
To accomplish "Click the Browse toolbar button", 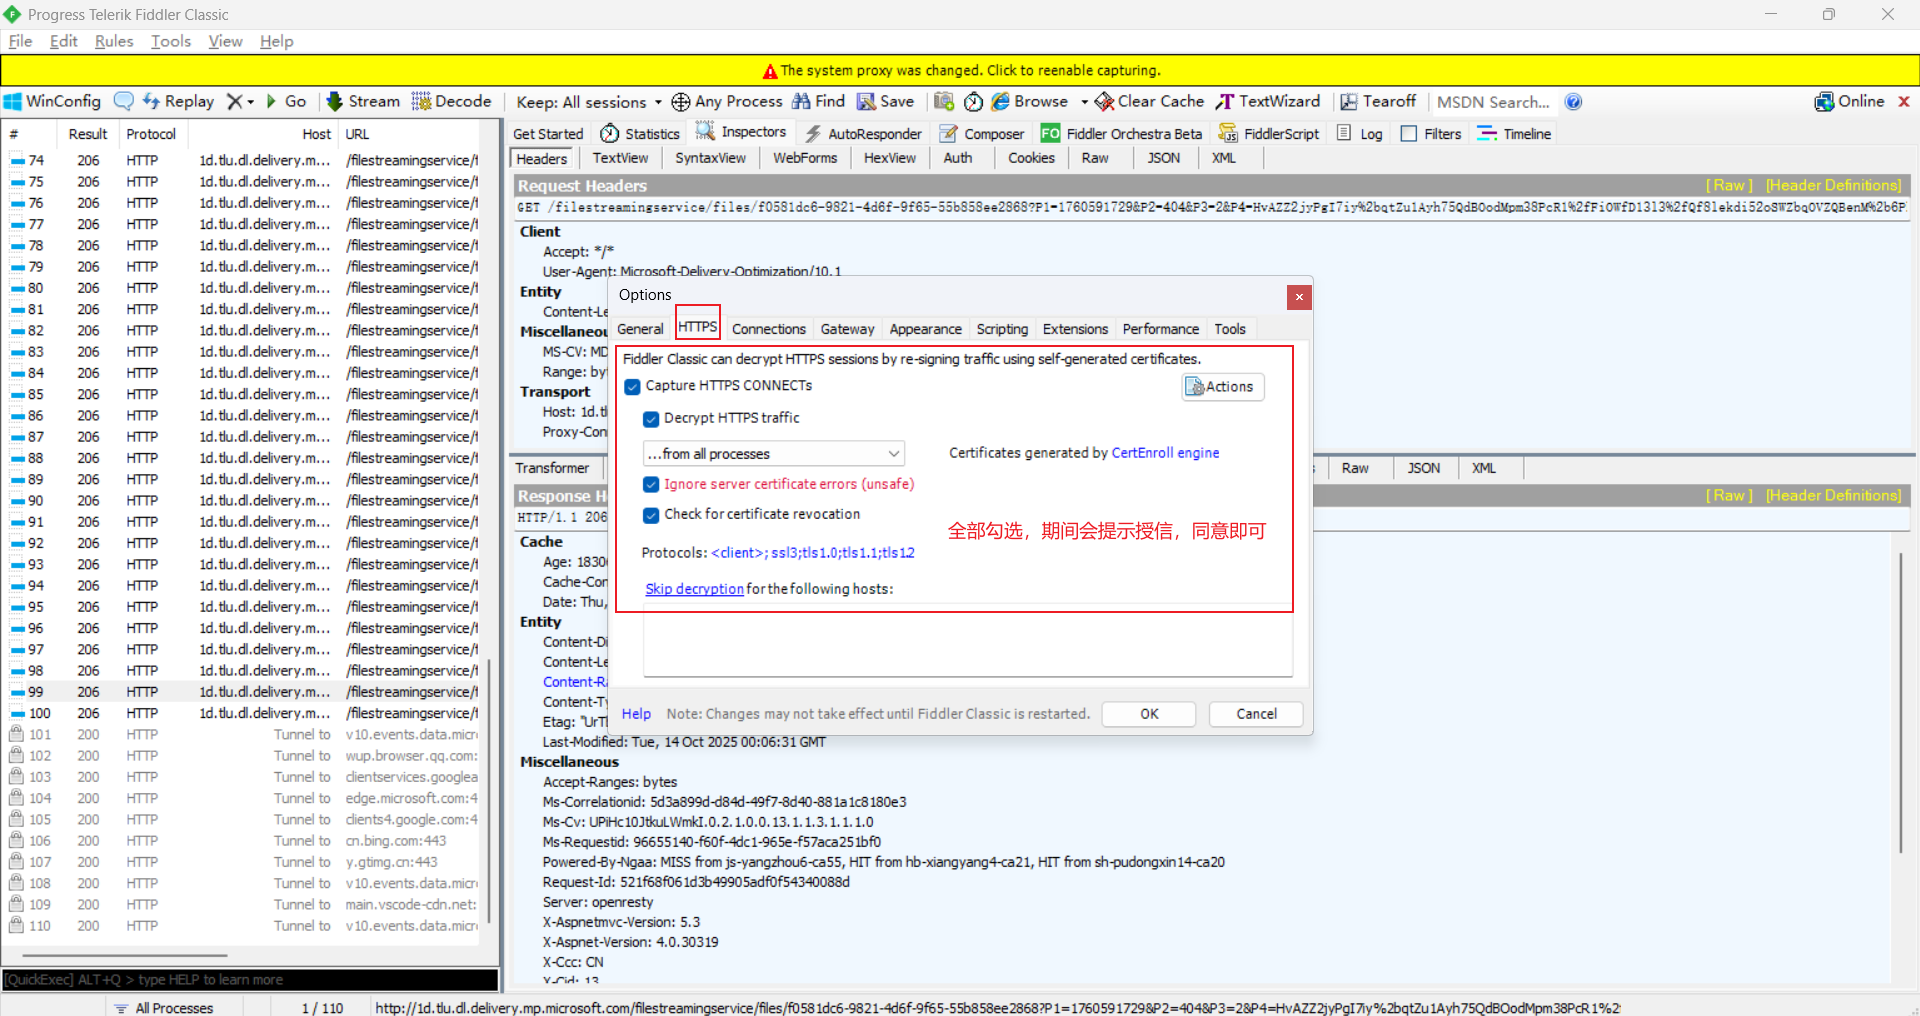I will pyautogui.click(x=1030, y=101).
